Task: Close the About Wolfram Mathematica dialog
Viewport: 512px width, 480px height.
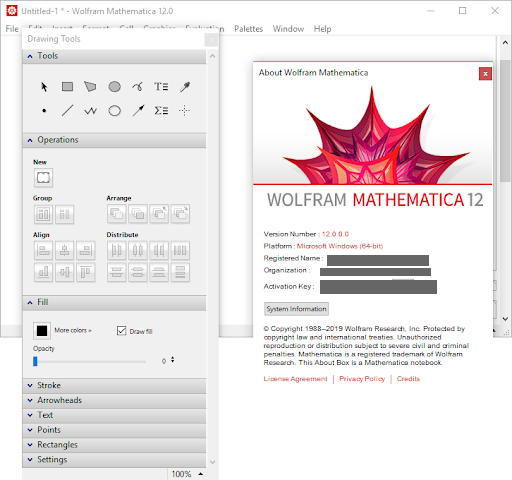Action: (485, 74)
